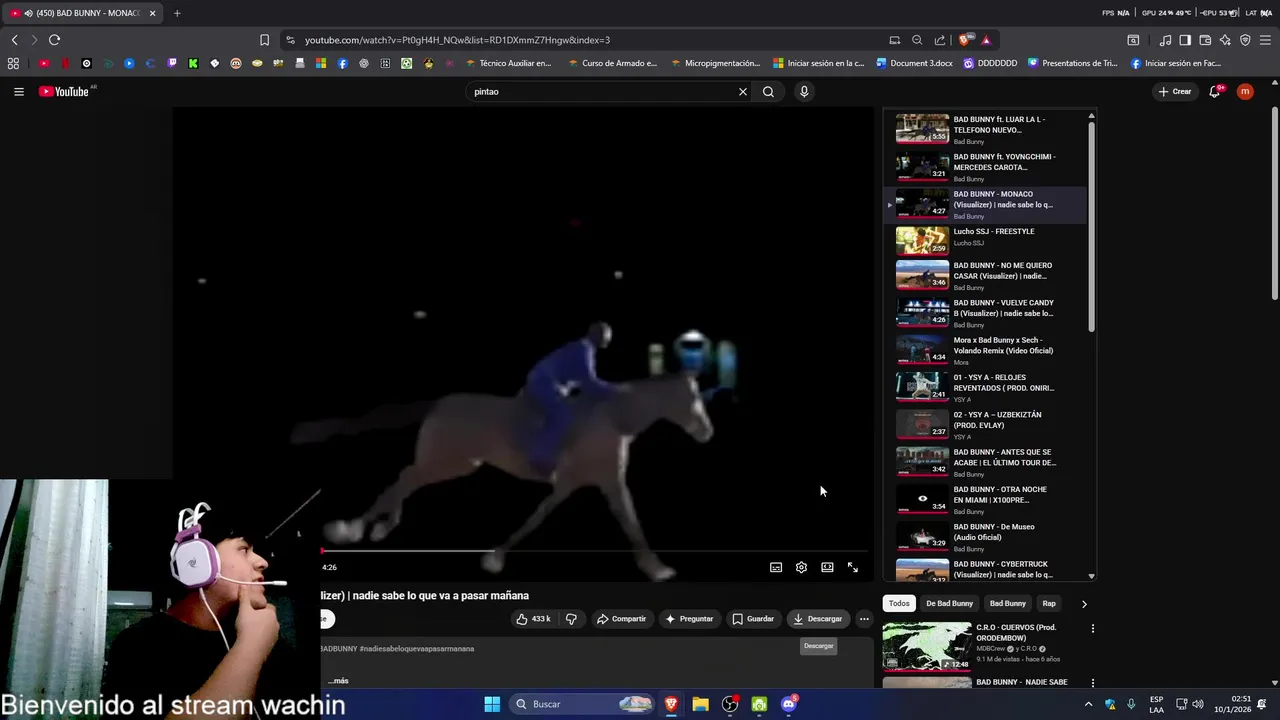Dislike the video
Image resolution: width=1280 pixels, height=720 pixels.
point(571,619)
